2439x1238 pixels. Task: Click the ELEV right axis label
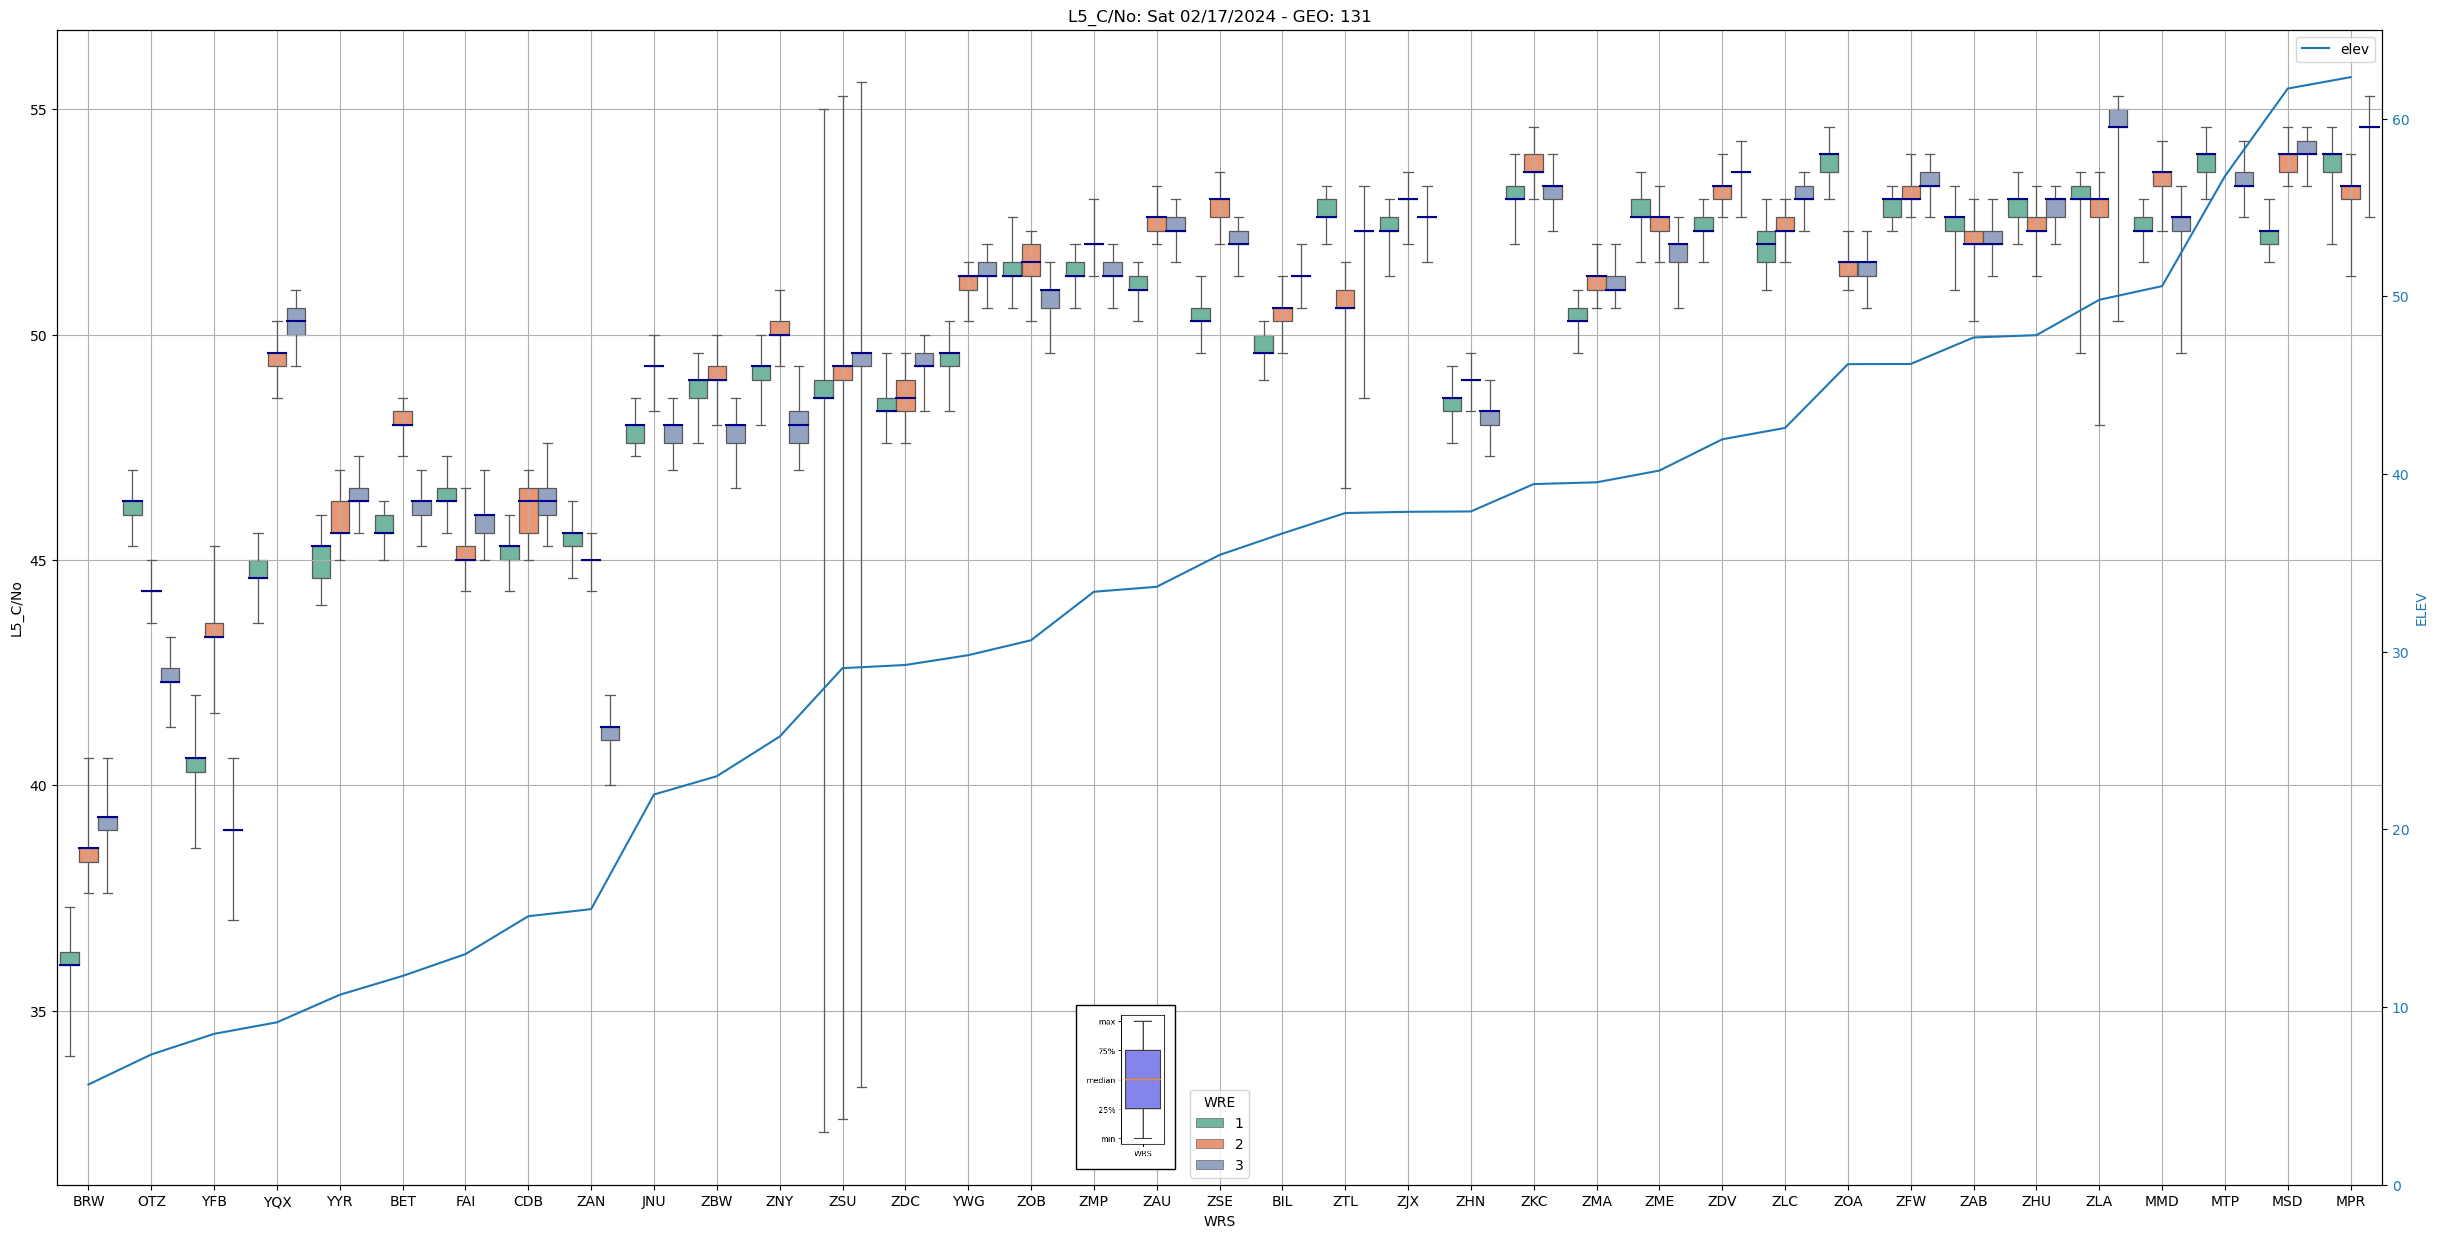[x=2421, y=608]
